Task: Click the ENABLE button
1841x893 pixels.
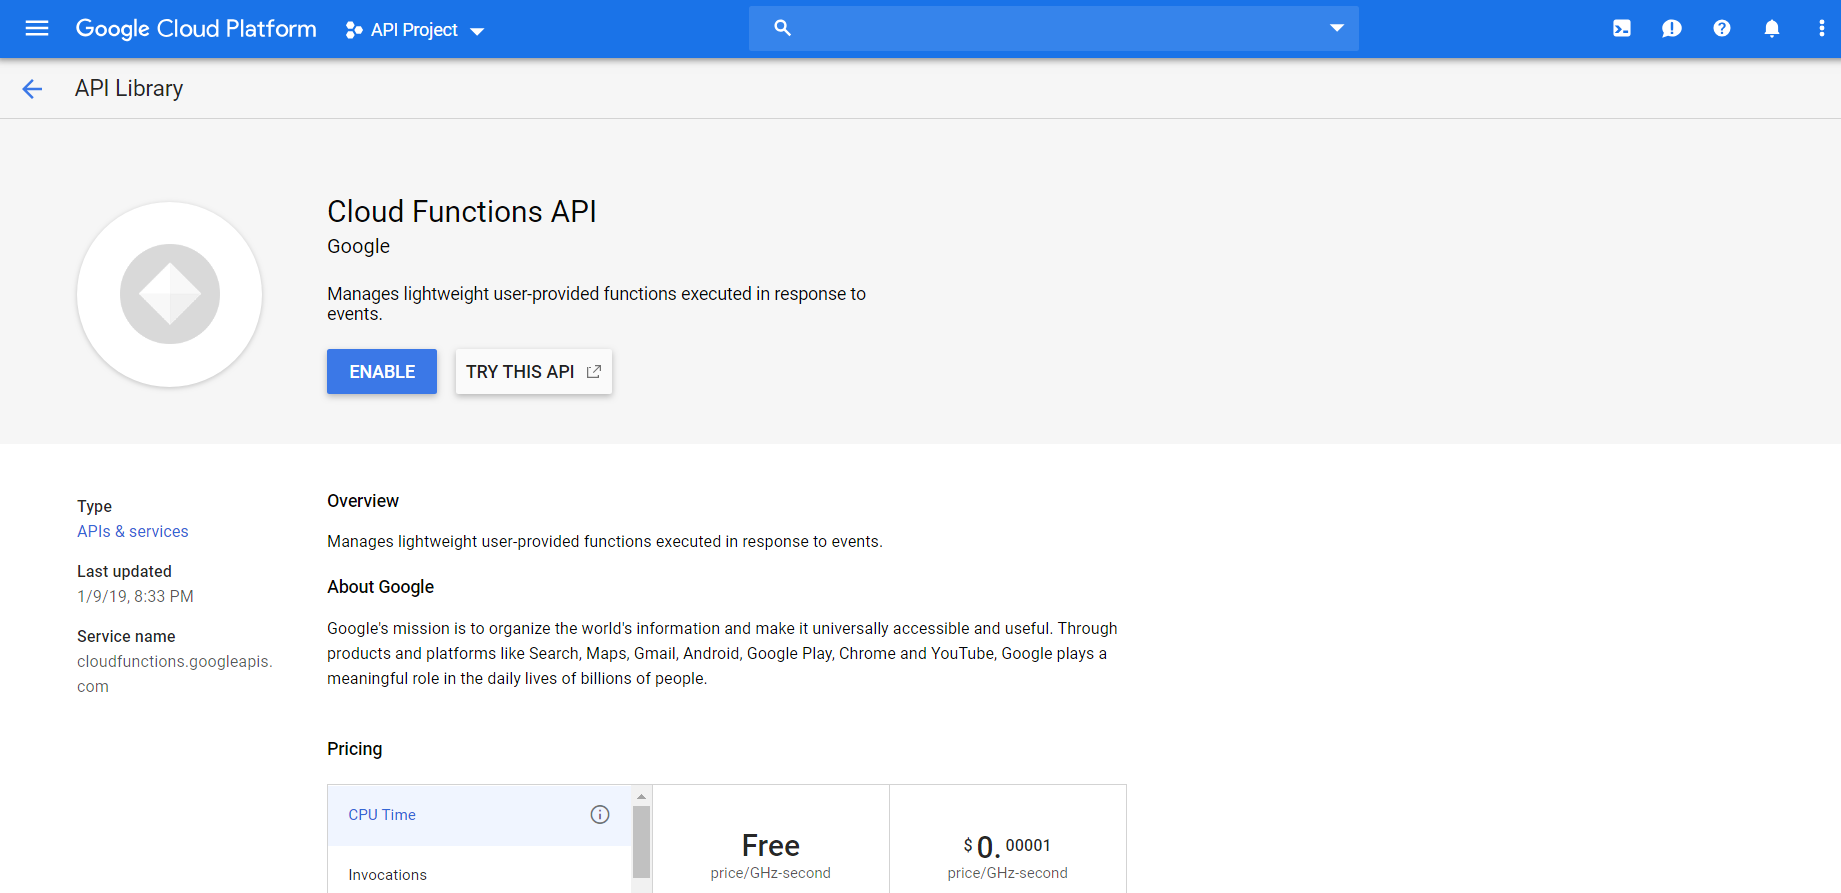Action: 382,371
